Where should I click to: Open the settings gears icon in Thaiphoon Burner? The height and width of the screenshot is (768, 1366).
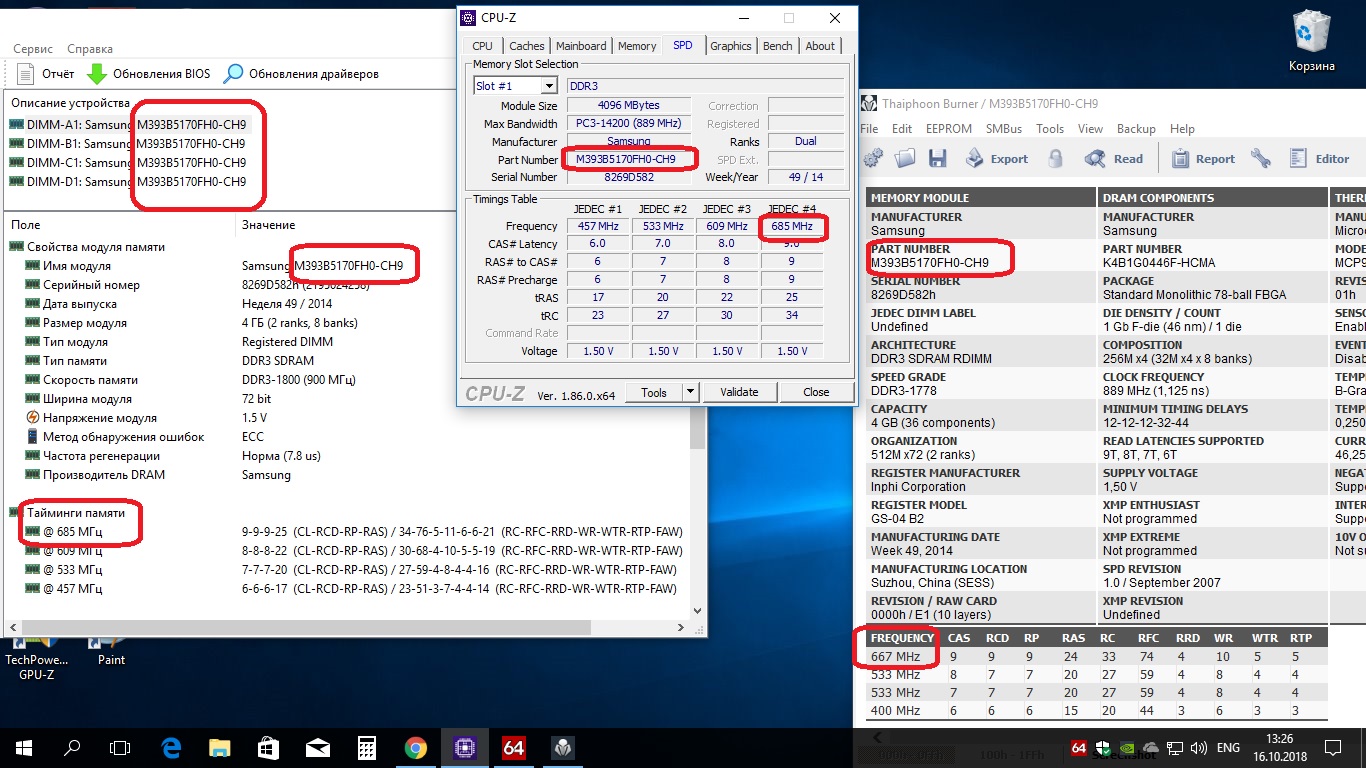873,158
